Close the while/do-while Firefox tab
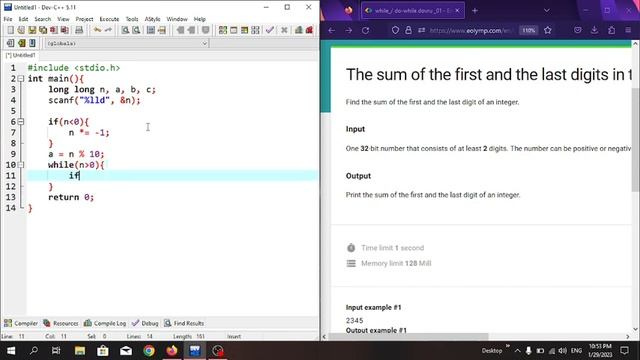The image size is (640, 360). coord(457,11)
